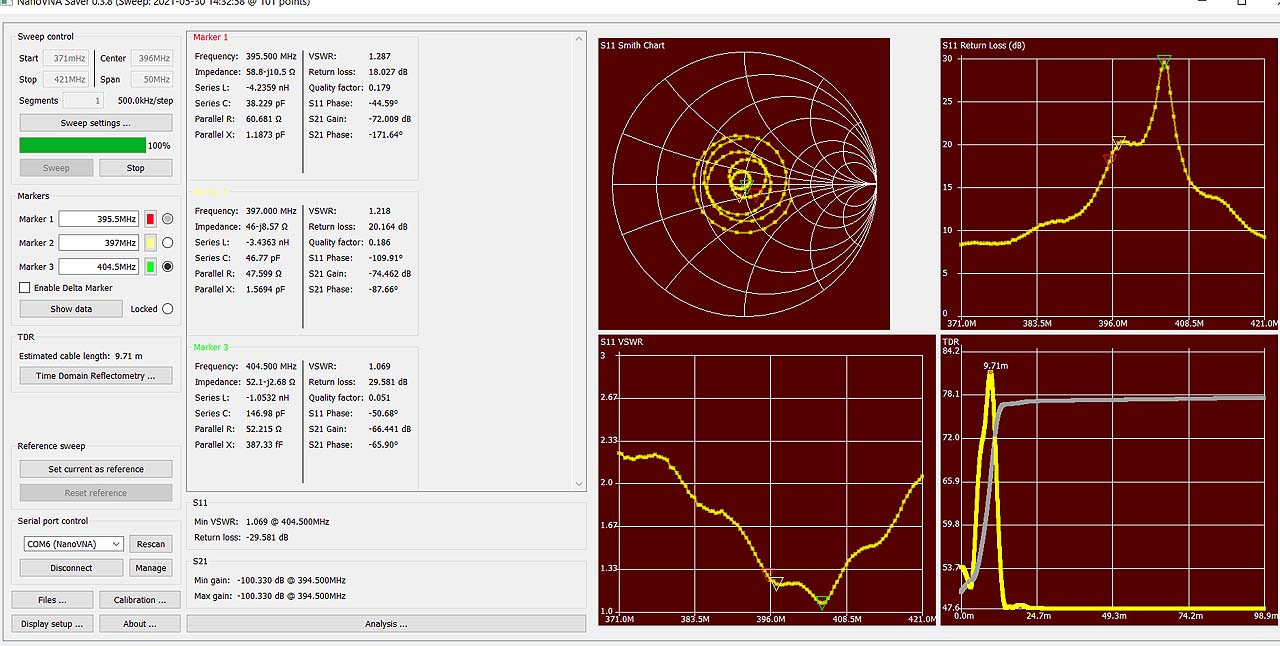This screenshot has height=646, width=1280.
Task: Pick the green Marker 3 color swatch
Action: pos(150,267)
